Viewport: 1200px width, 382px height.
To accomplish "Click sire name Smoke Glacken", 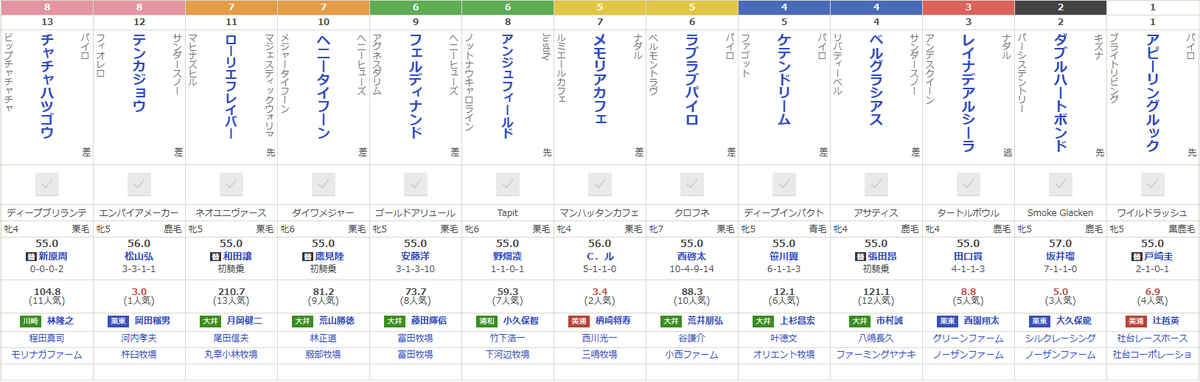I will [x=1061, y=212].
